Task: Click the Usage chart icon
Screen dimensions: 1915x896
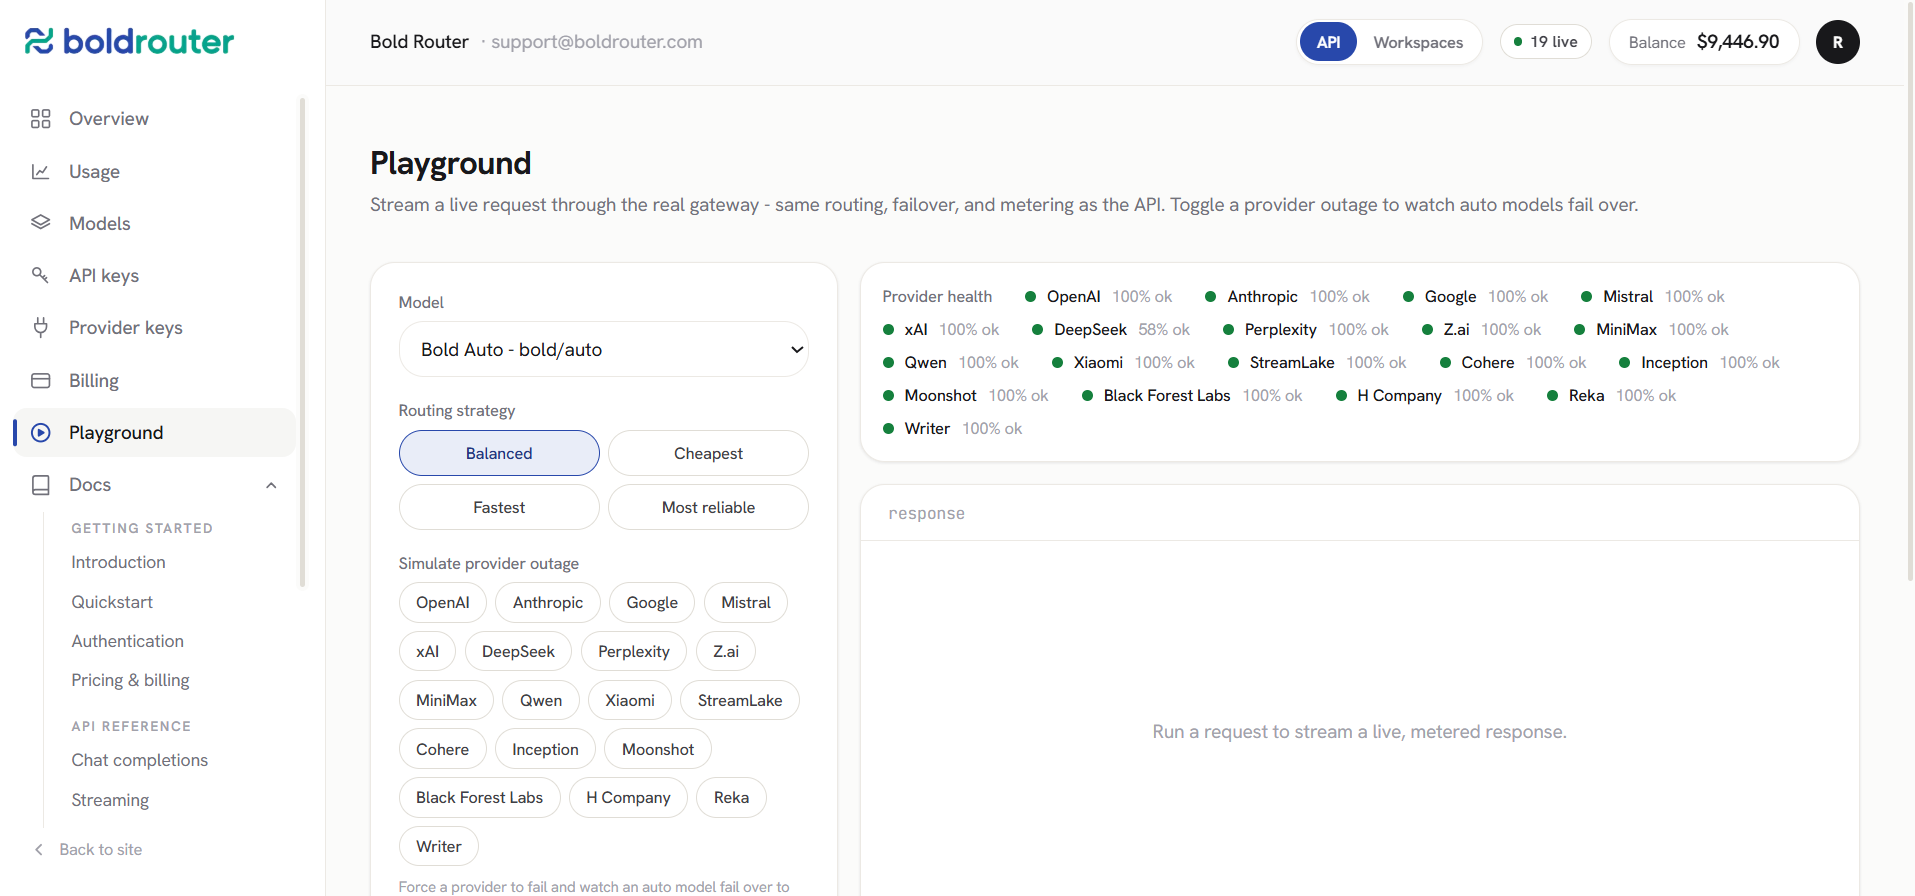Action: click(x=40, y=172)
